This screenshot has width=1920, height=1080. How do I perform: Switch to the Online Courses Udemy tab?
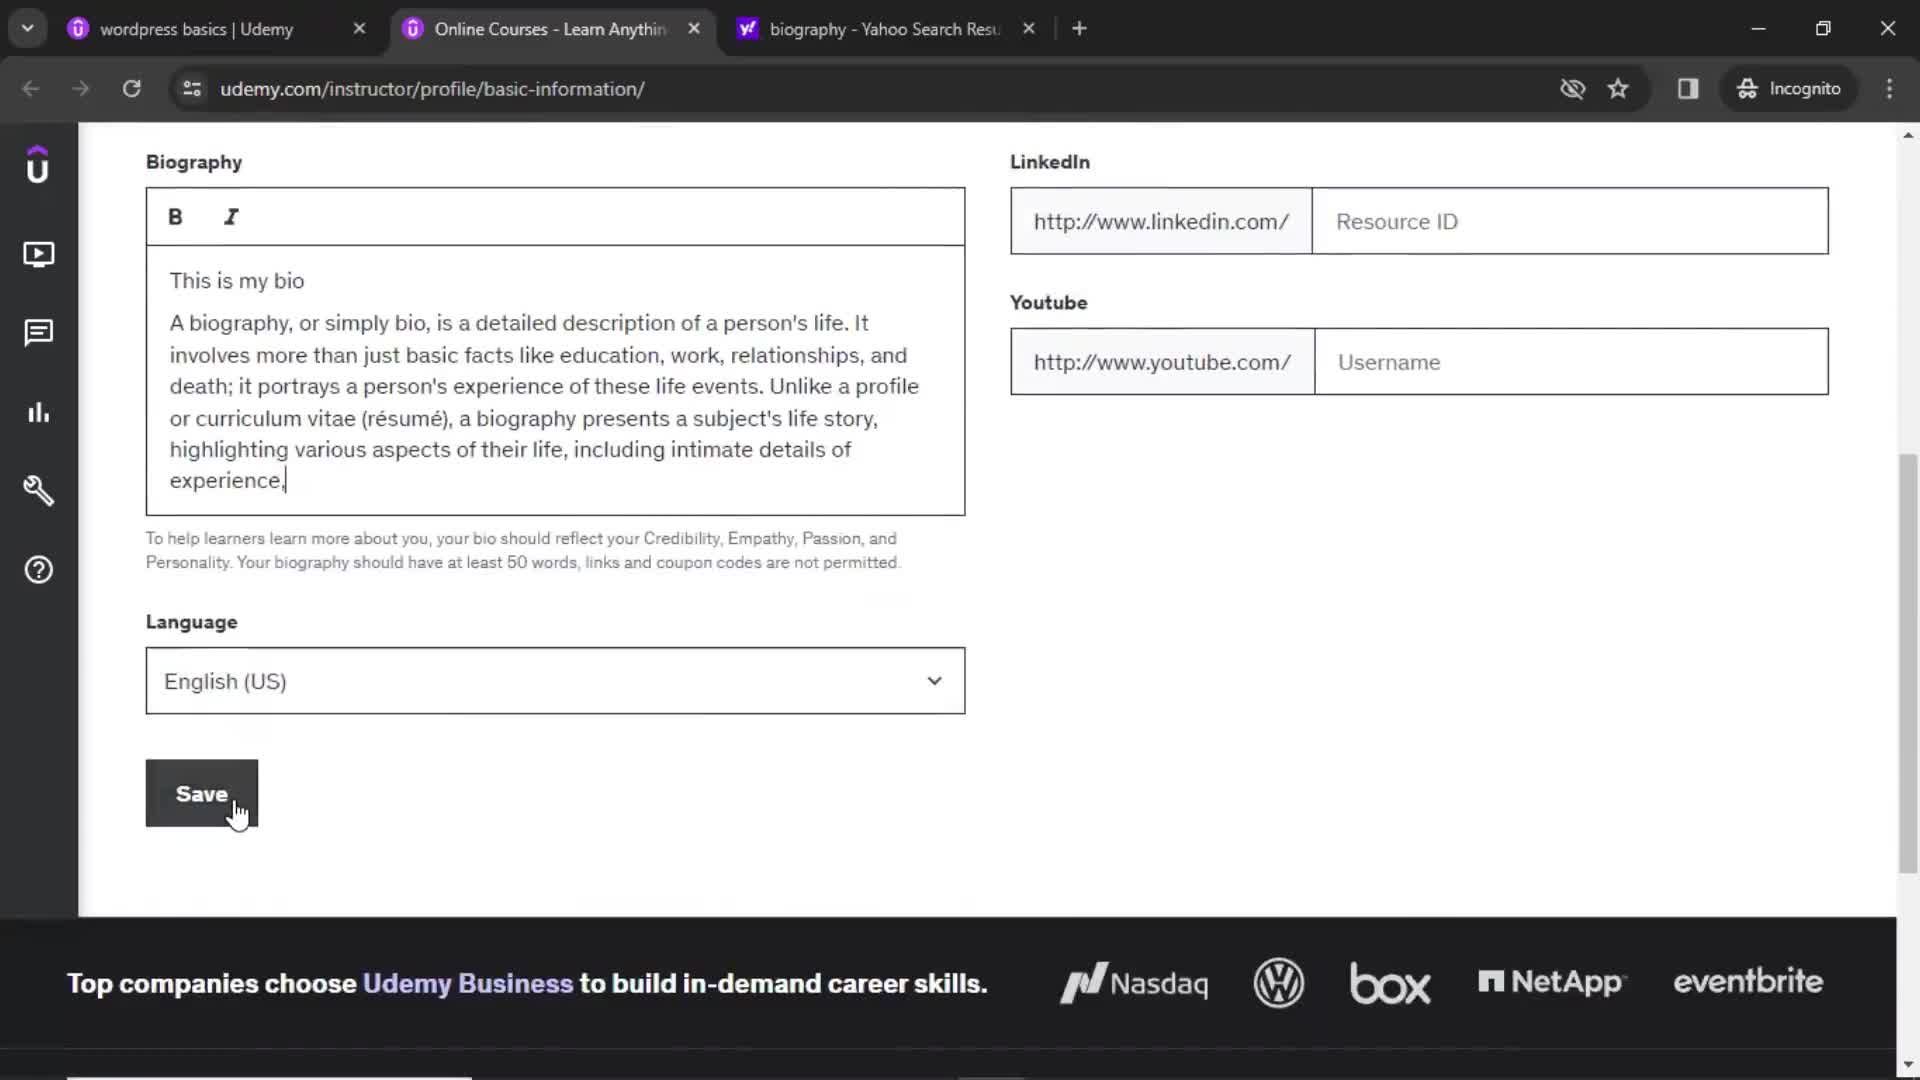[549, 28]
